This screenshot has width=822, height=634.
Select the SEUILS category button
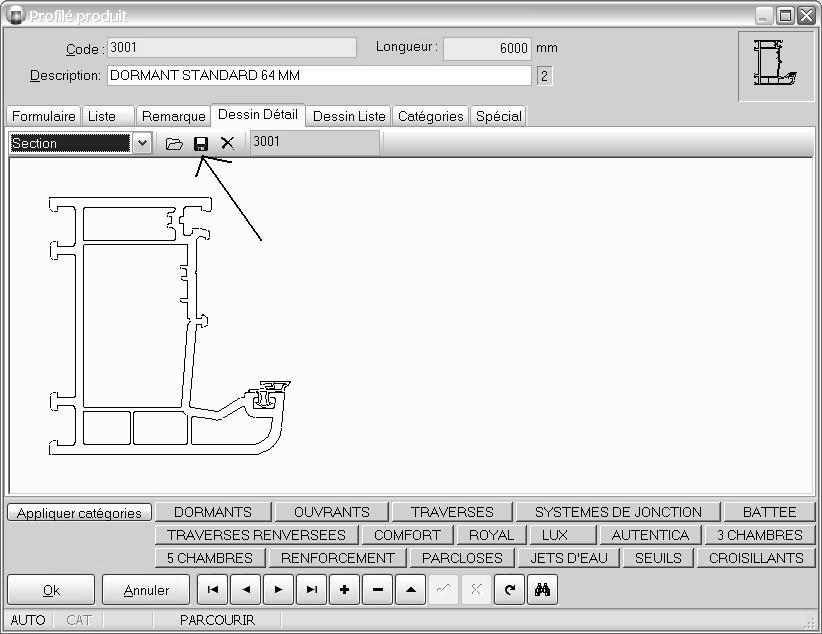pyautogui.click(x=658, y=558)
